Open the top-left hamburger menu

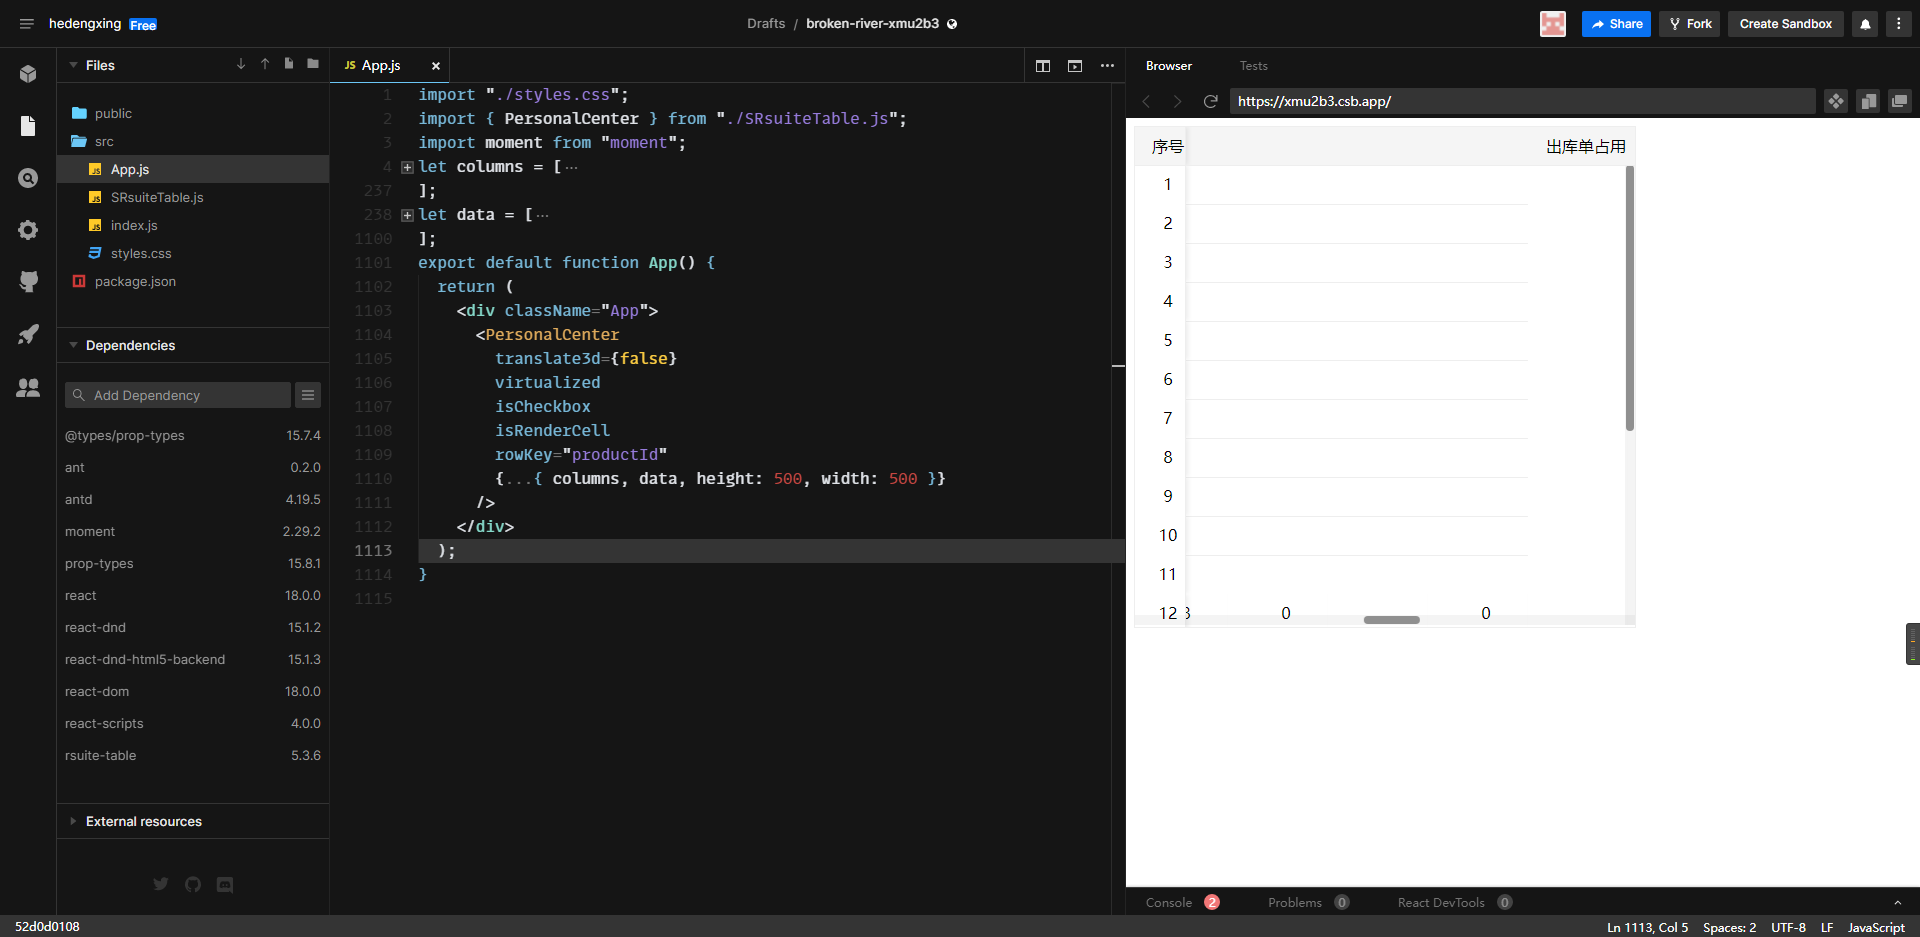point(26,23)
